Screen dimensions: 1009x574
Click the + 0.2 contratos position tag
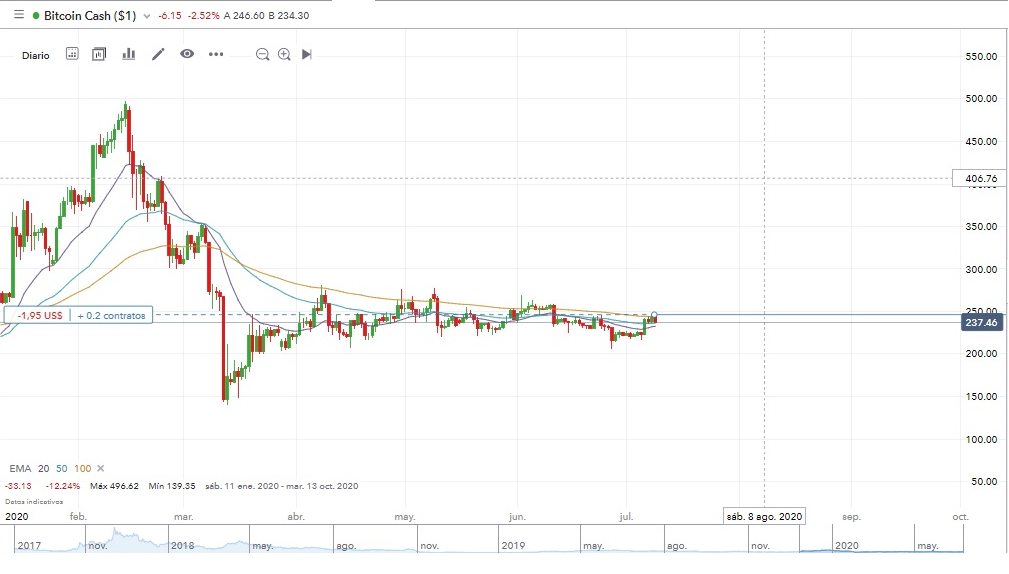tap(111, 315)
